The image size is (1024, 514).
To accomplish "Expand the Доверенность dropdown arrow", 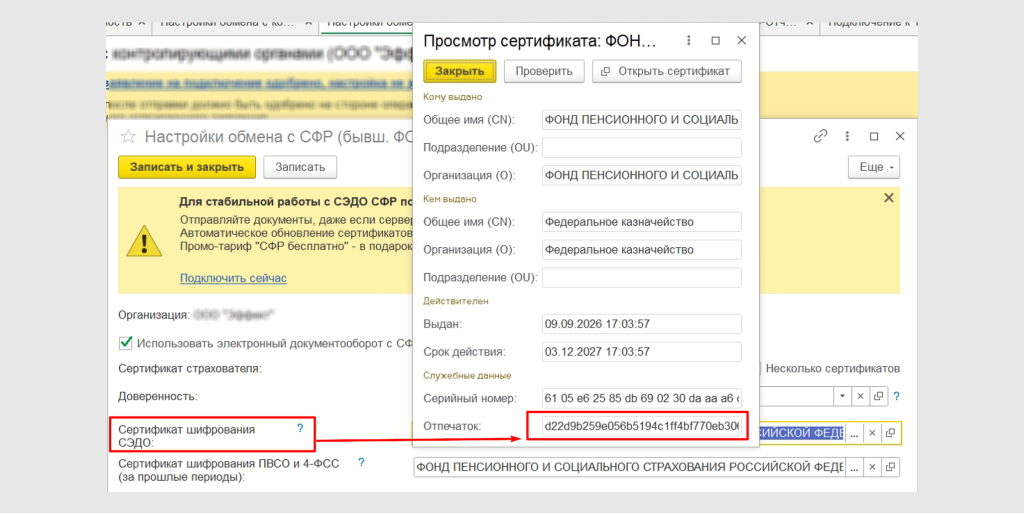I will (843, 396).
